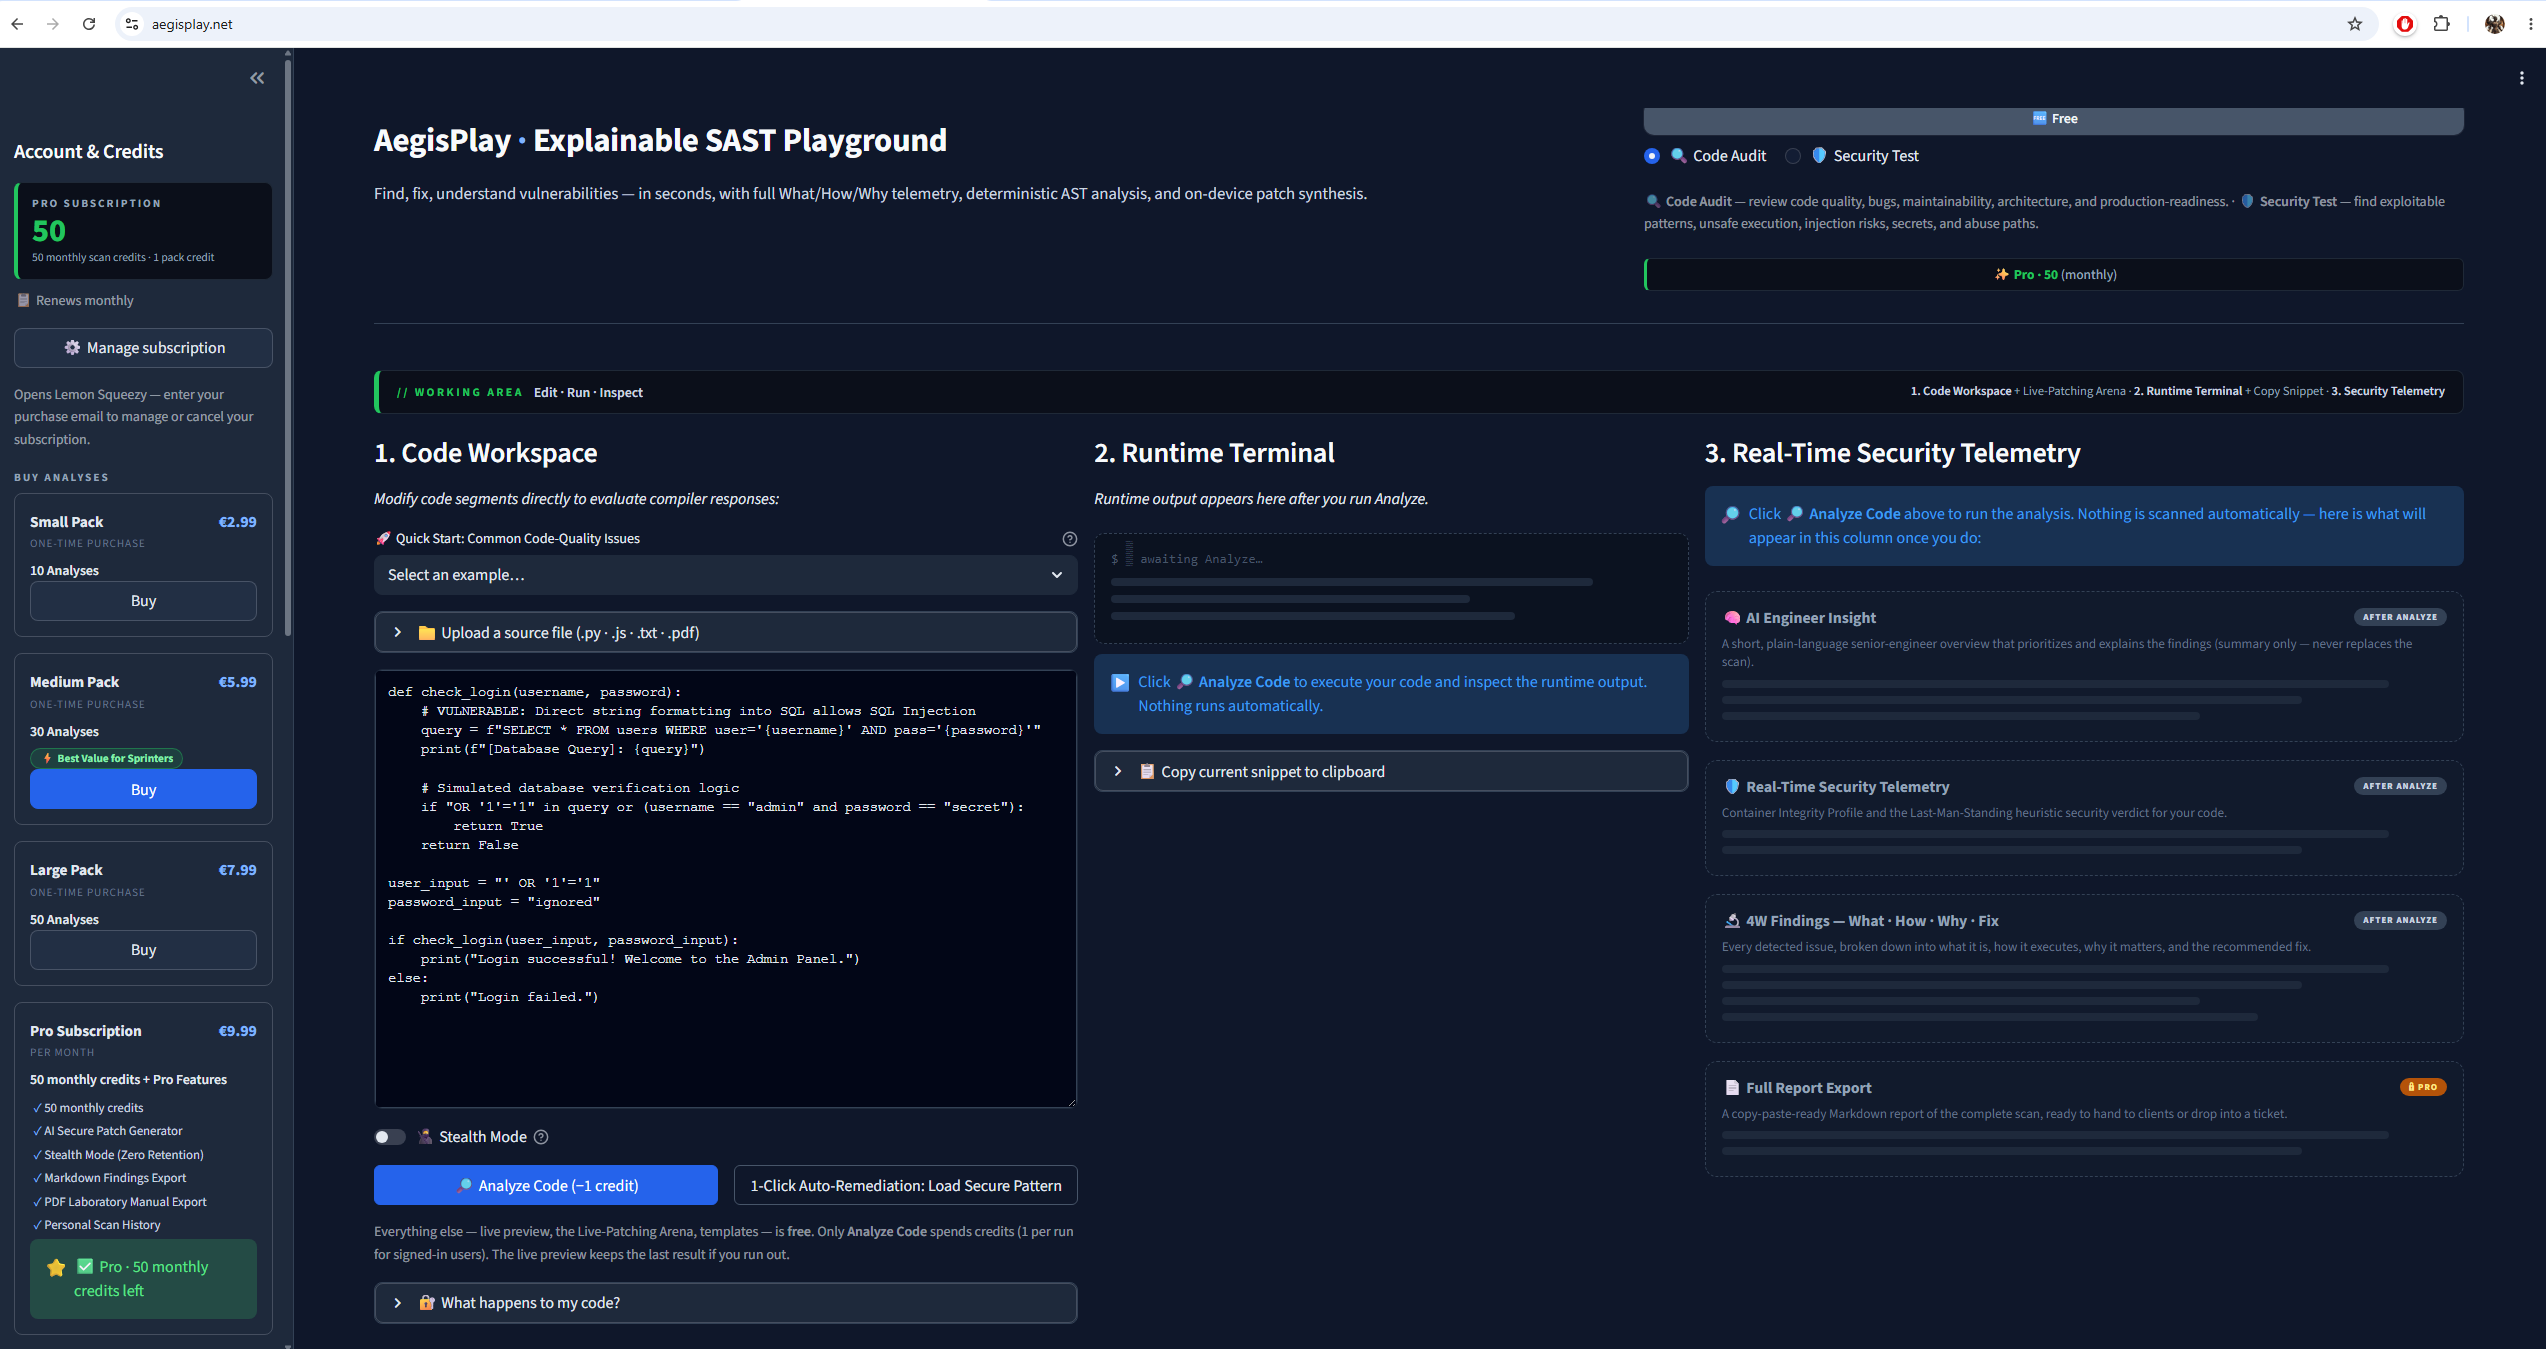Click the Manage subscription button
The image size is (2546, 1349).
[143, 348]
